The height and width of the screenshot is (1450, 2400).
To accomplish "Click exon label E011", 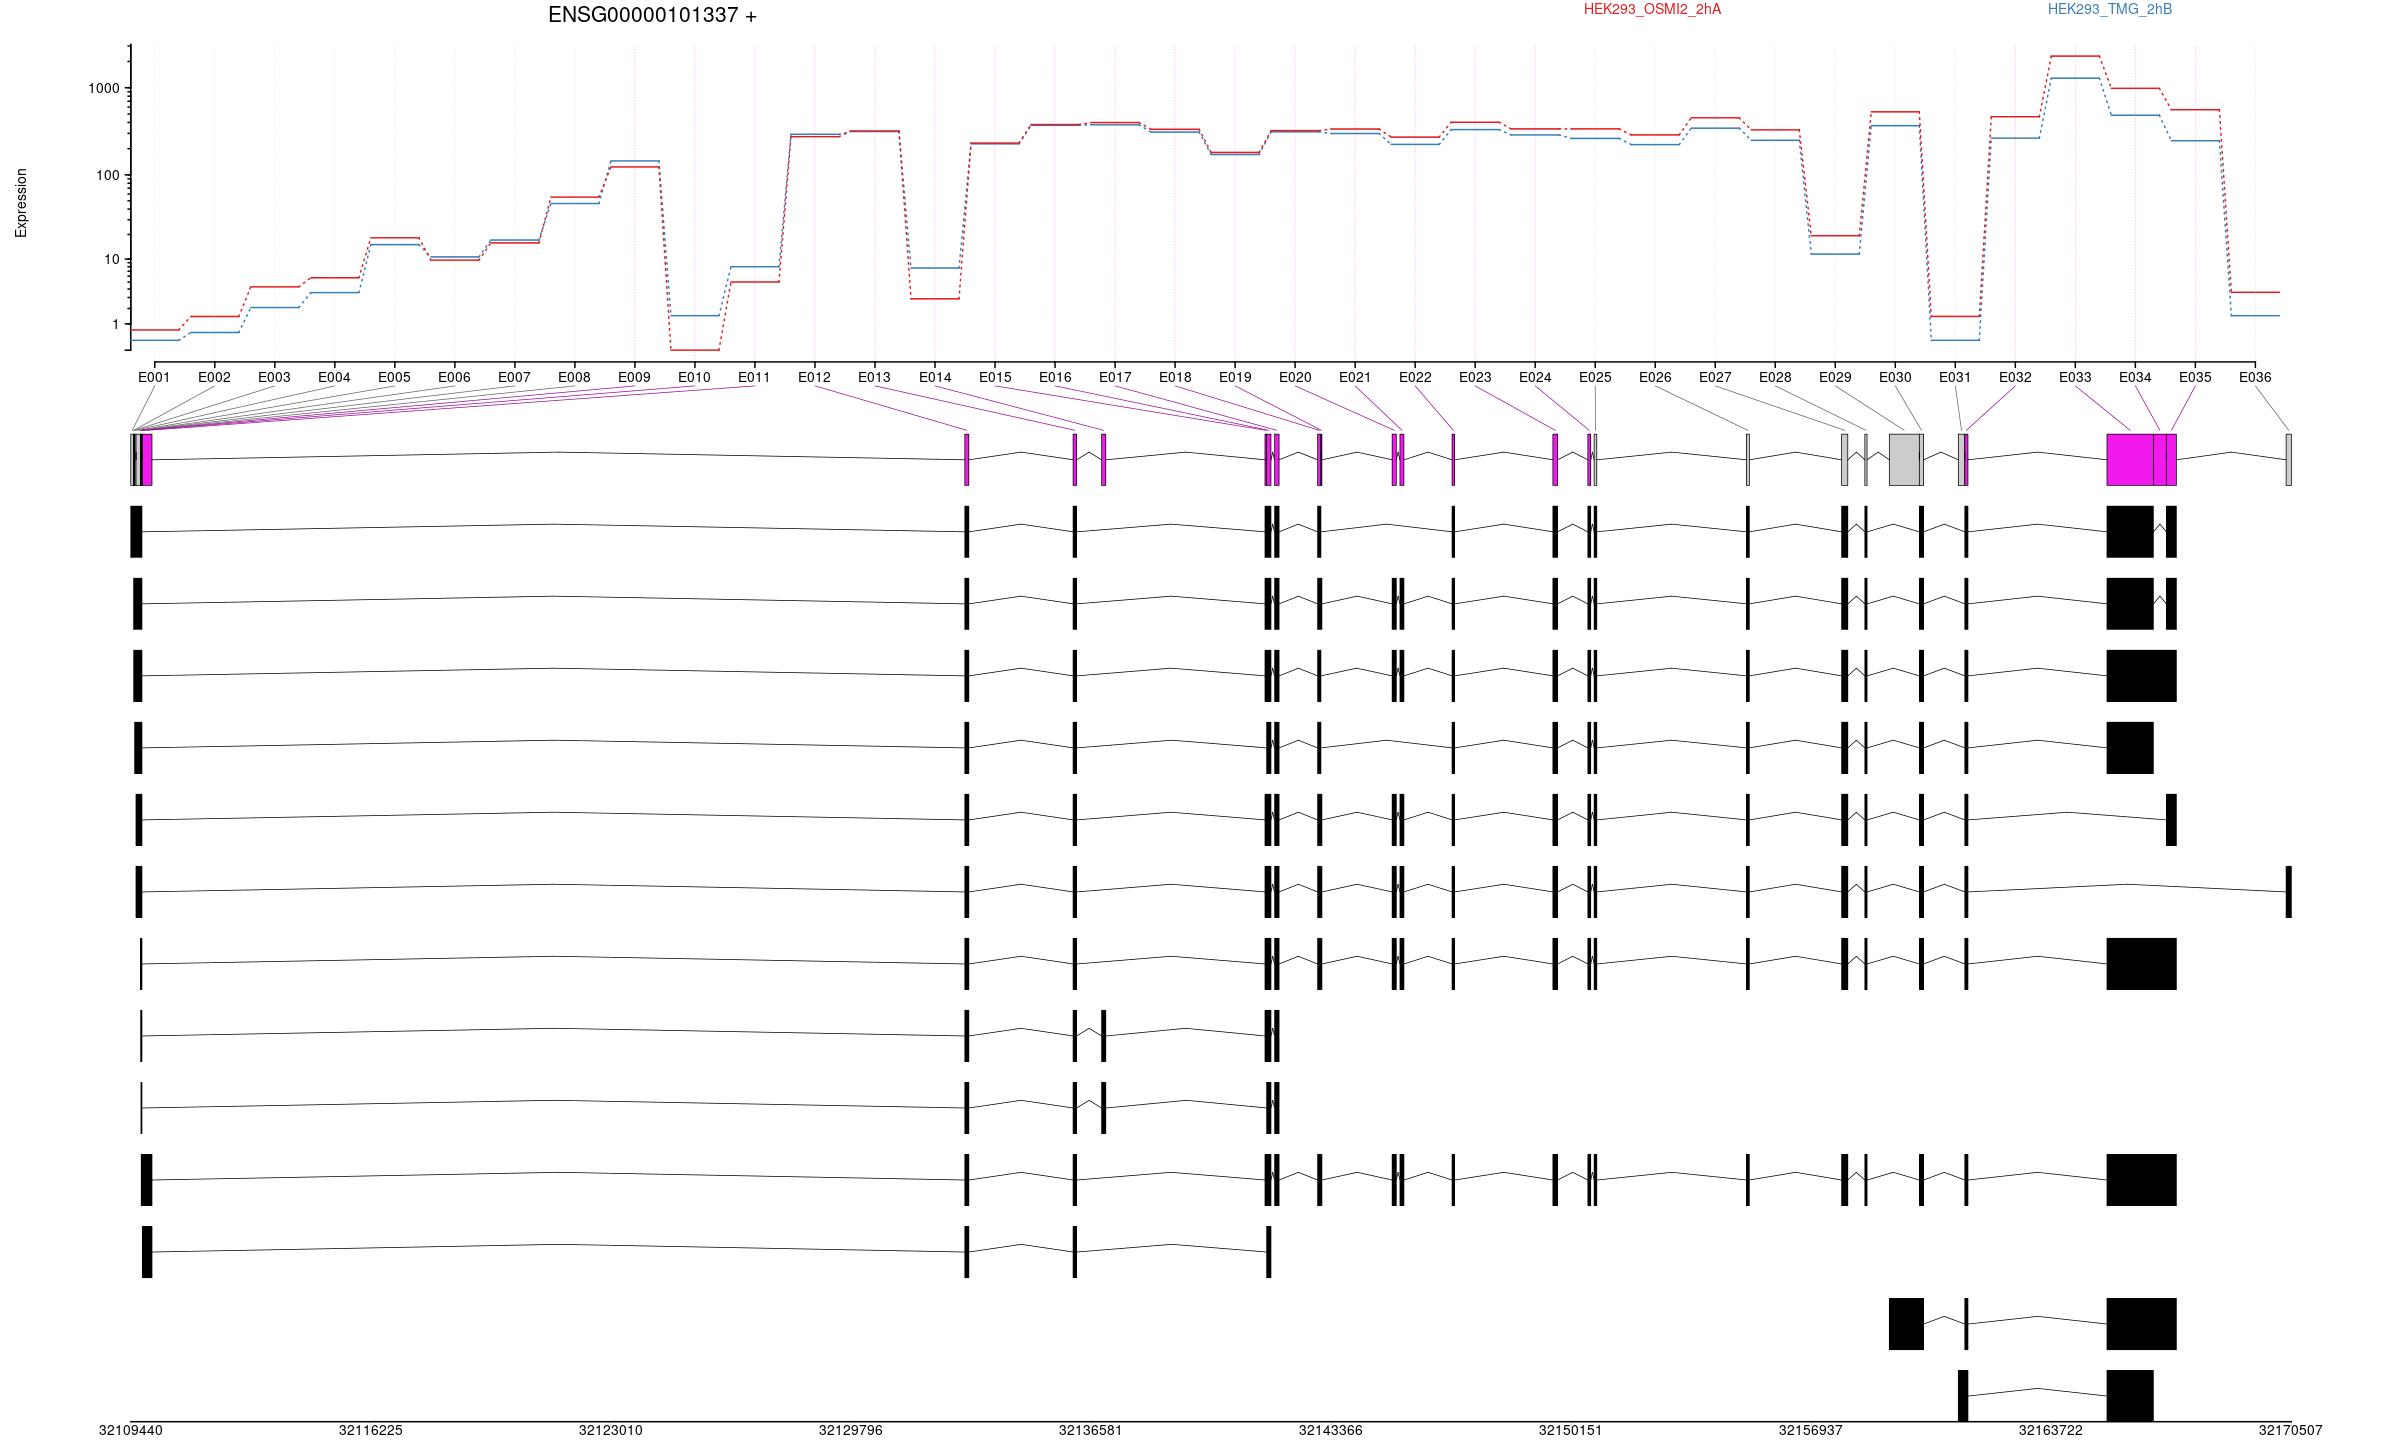I will (x=754, y=377).
